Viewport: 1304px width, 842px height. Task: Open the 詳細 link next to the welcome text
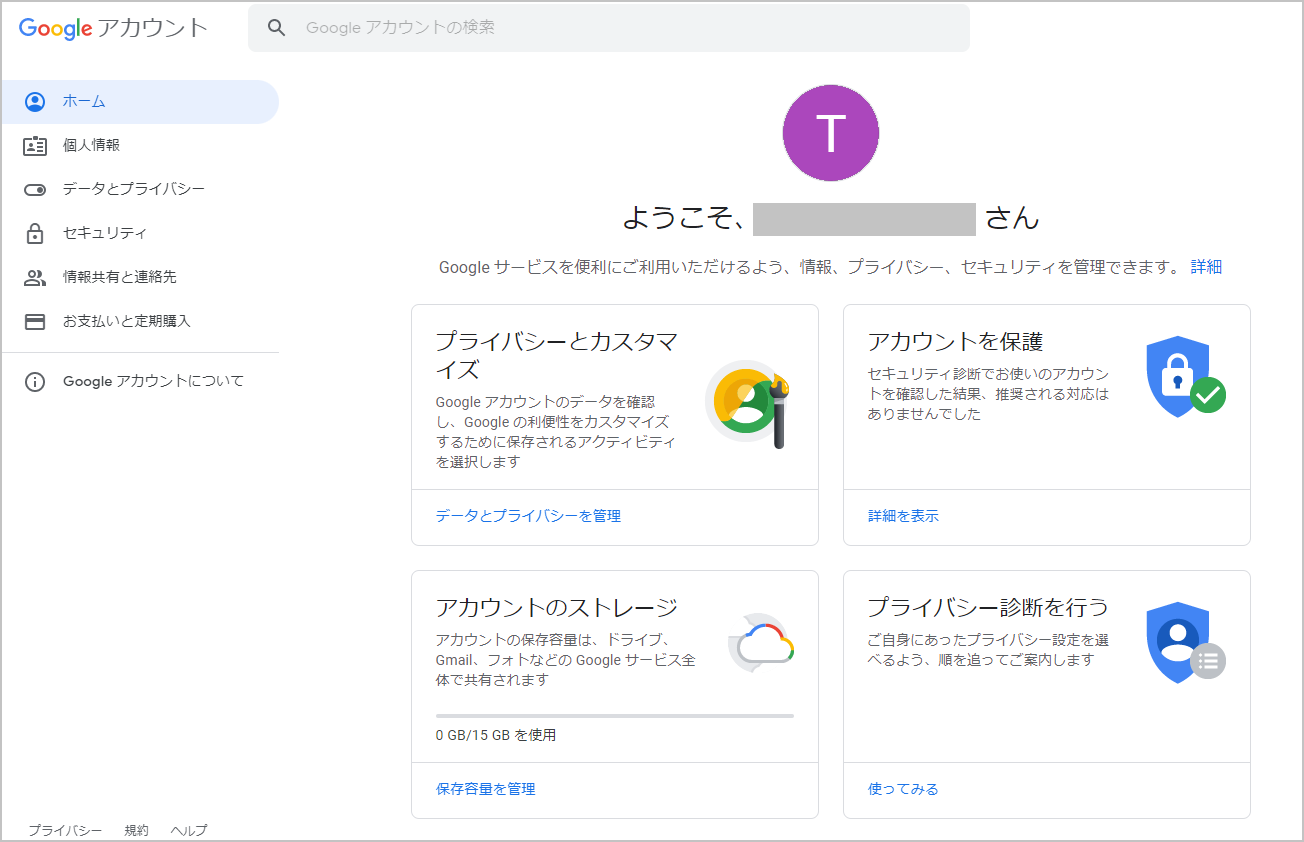pos(1205,266)
